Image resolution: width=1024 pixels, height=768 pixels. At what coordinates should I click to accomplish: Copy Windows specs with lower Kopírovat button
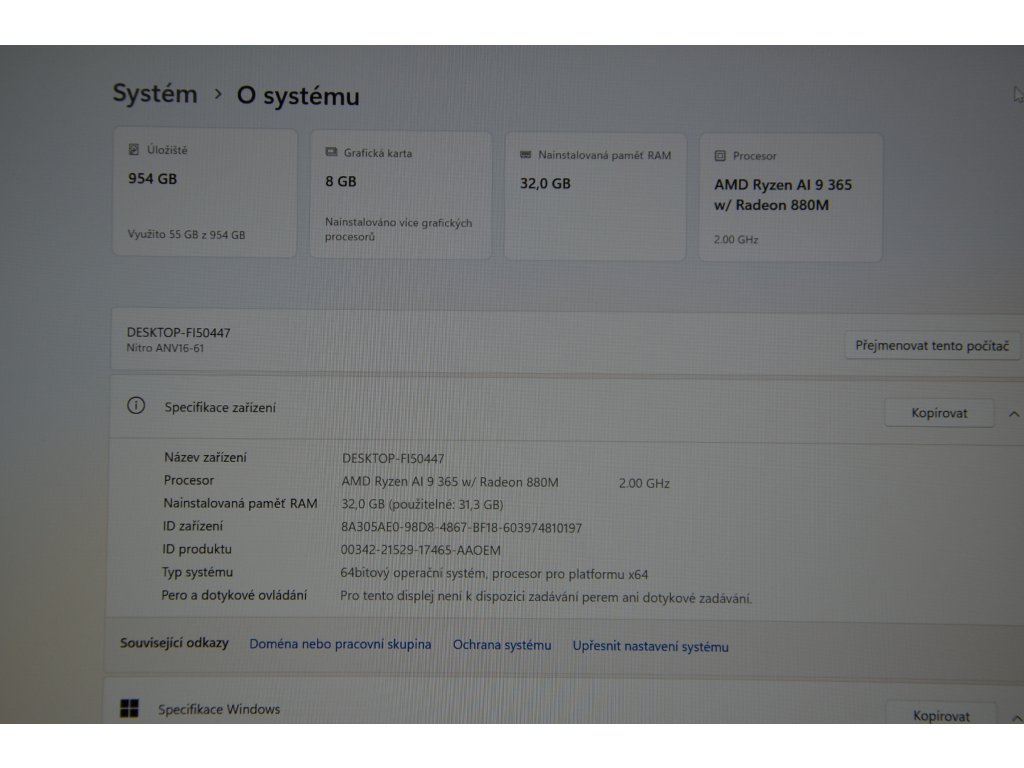pos(941,714)
